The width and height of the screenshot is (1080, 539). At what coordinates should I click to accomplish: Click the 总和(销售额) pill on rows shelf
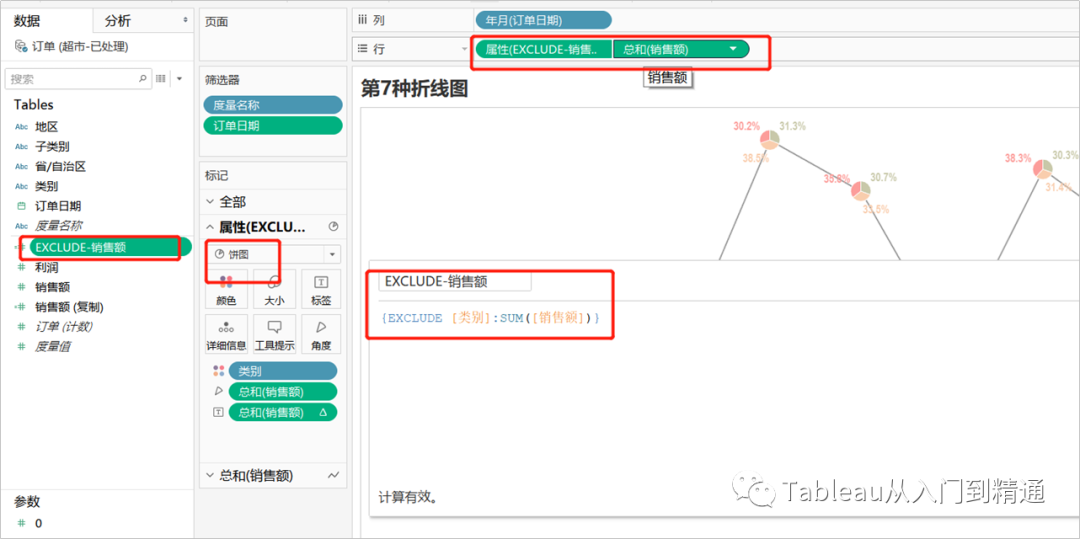tap(681, 49)
